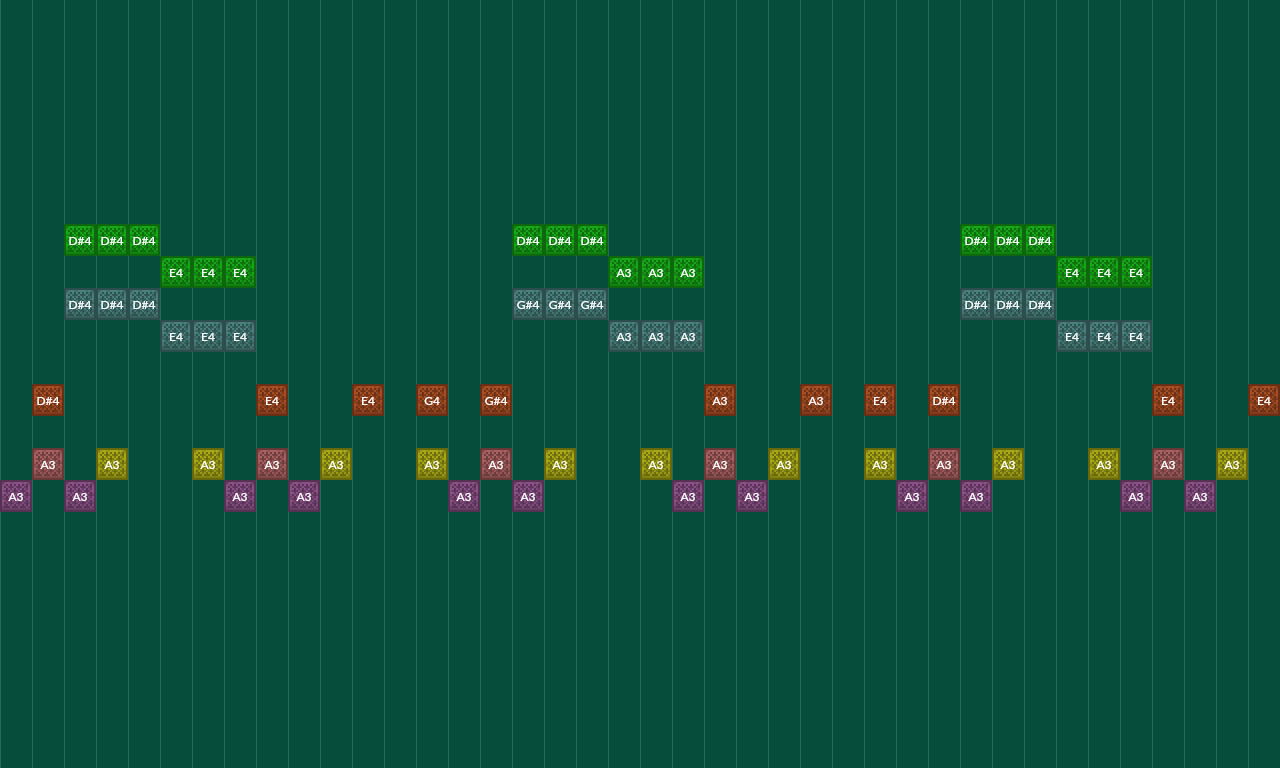Click the leftmost orange D#4 note block

48,400
